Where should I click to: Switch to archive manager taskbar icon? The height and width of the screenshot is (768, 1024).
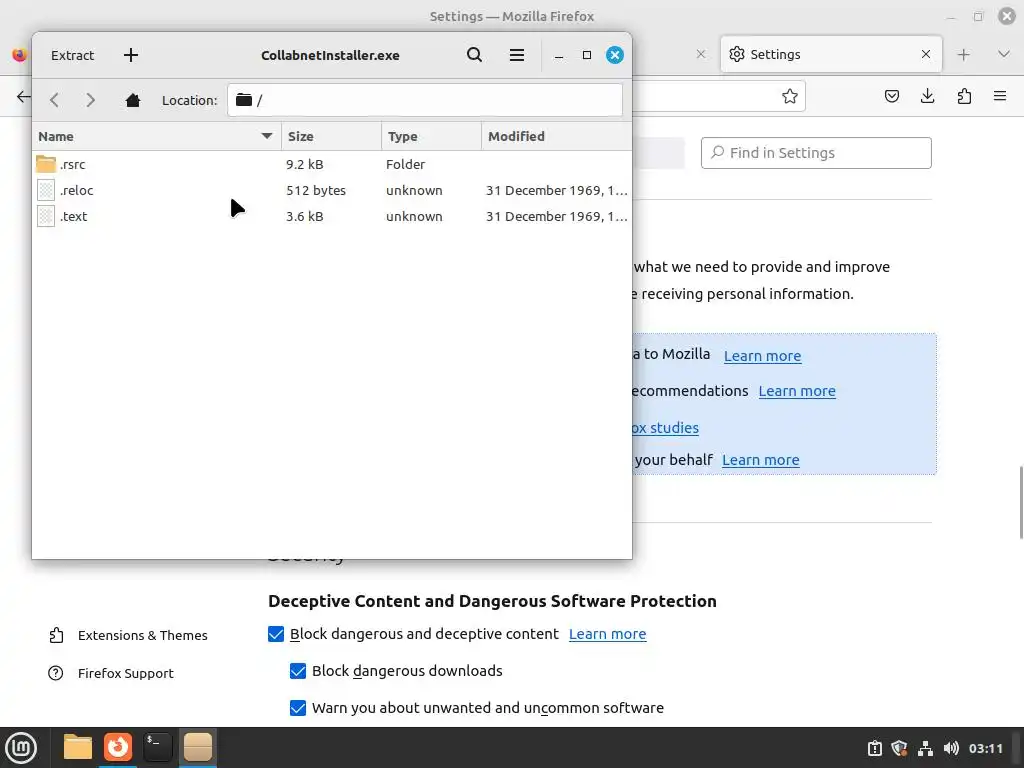tap(197, 747)
